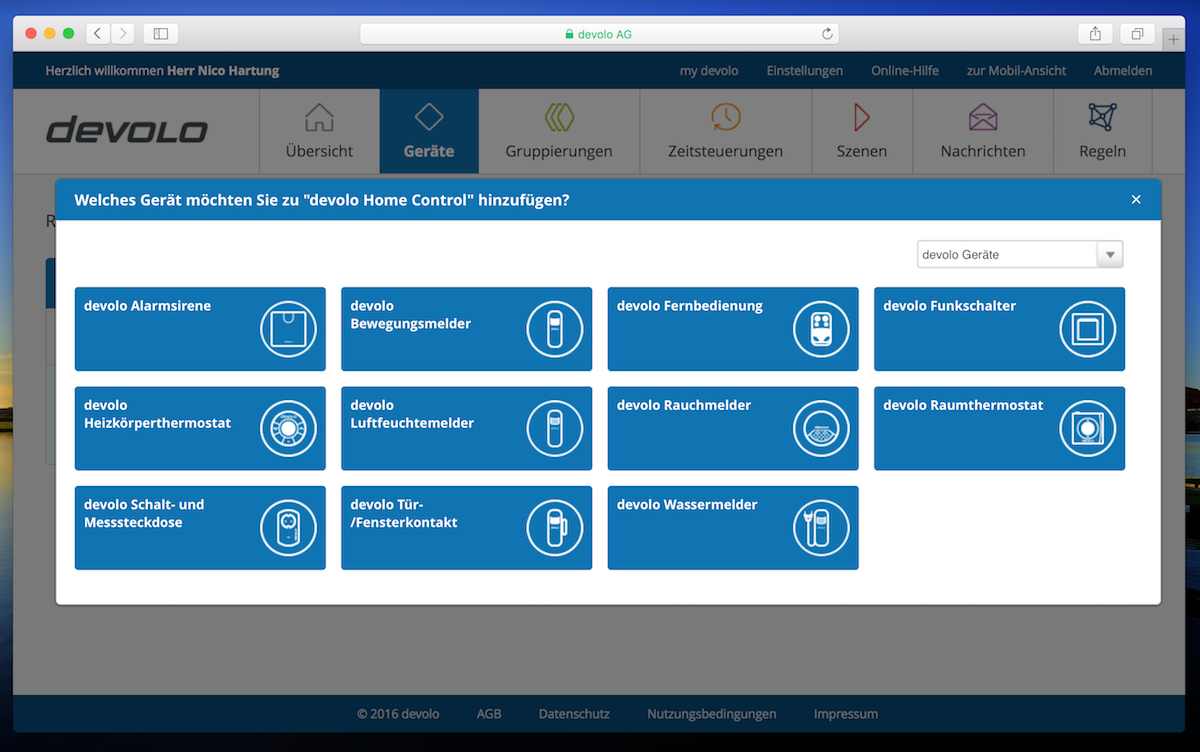Open the Datenschutz footer link
This screenshot has width=1200, height=752.
(x=574, y=714)
